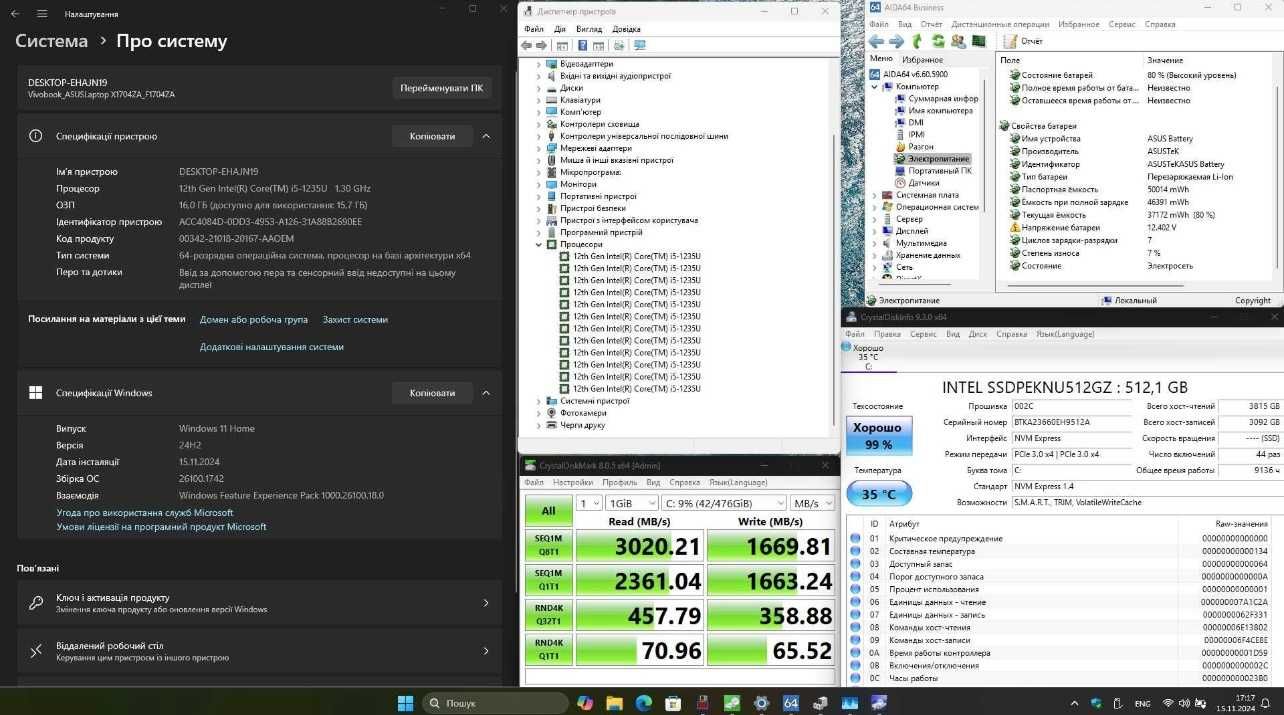This screenshot has height=715, width=1284.
Task: Collapse Процесори in Device Manager
Action: coord(538,244)
